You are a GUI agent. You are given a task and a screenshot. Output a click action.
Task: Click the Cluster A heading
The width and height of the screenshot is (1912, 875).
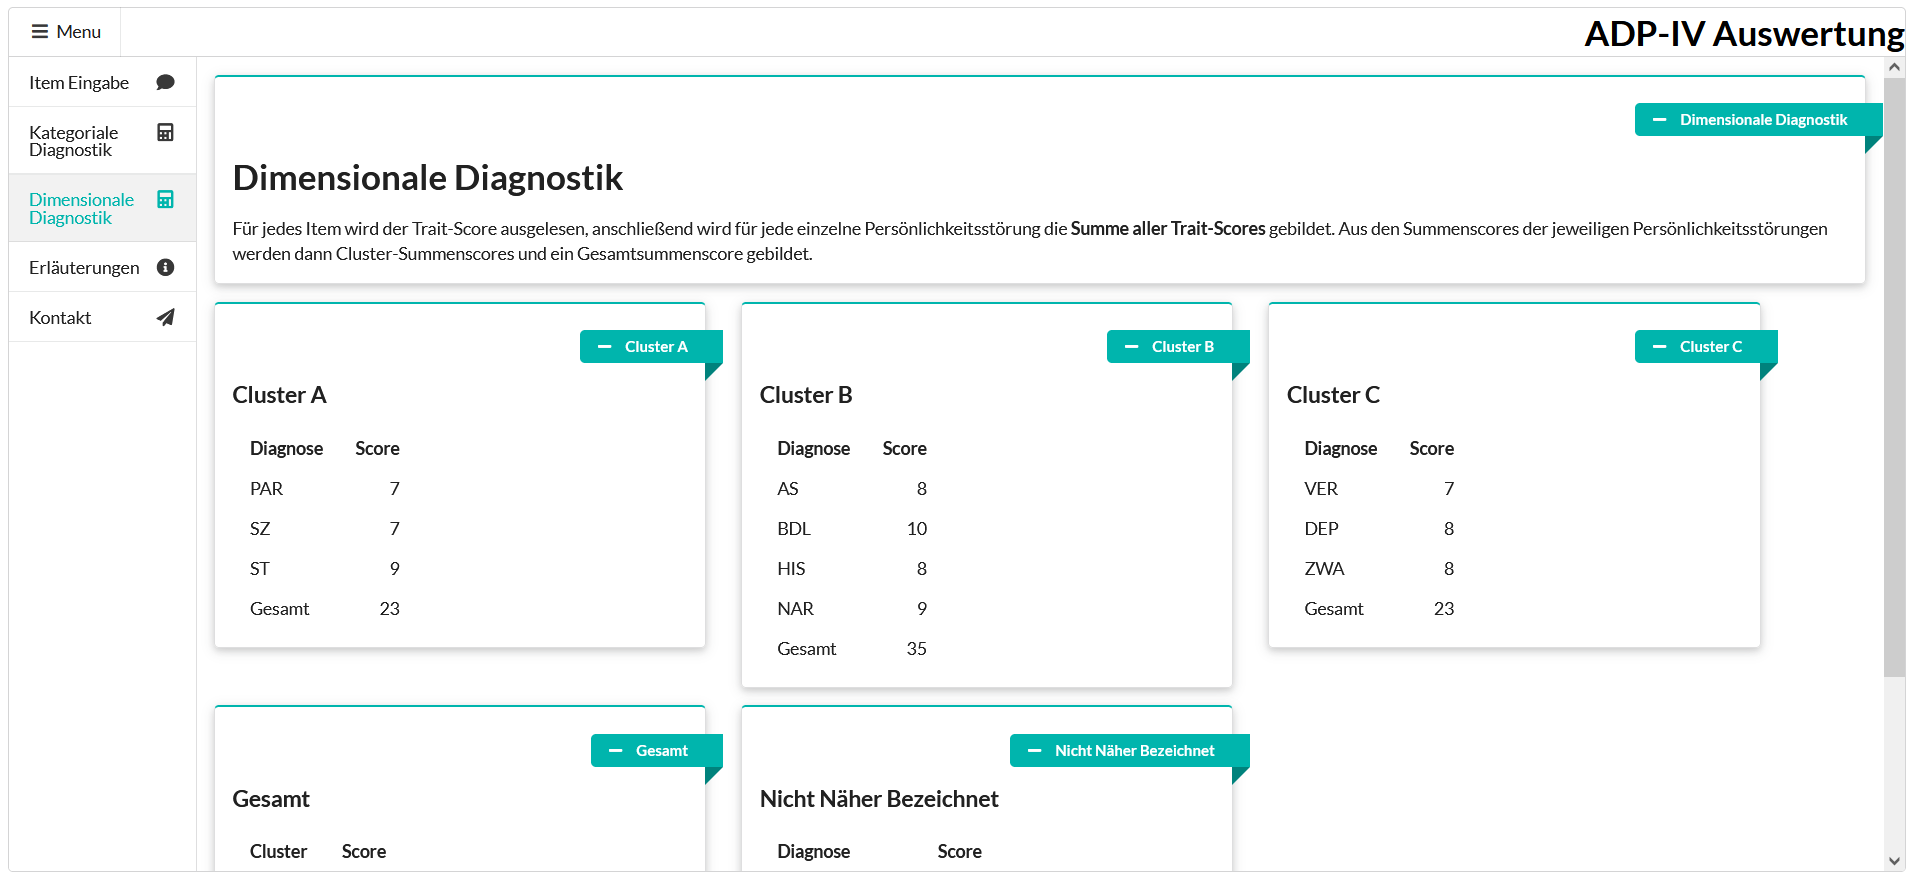pos(280,395)
